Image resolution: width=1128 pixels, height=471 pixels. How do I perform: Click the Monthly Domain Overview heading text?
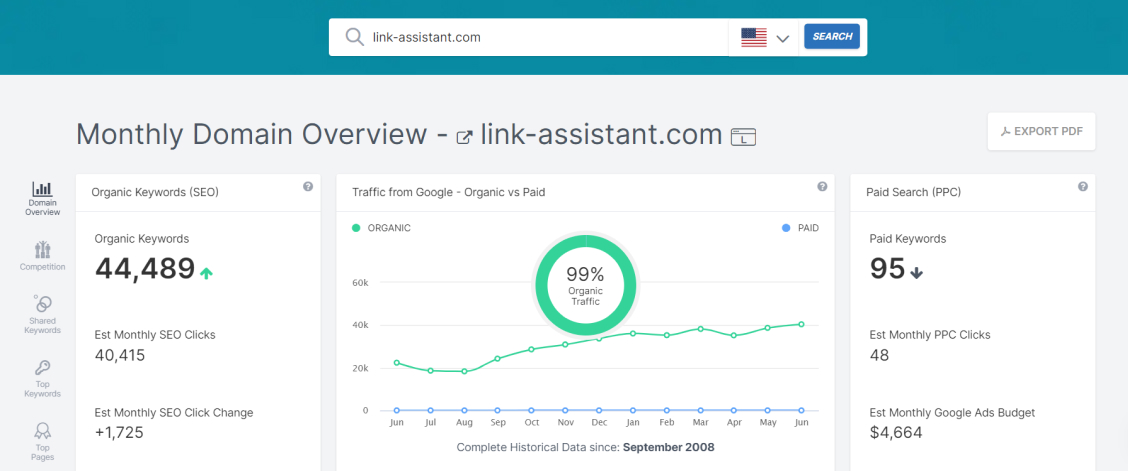[252, 134]
